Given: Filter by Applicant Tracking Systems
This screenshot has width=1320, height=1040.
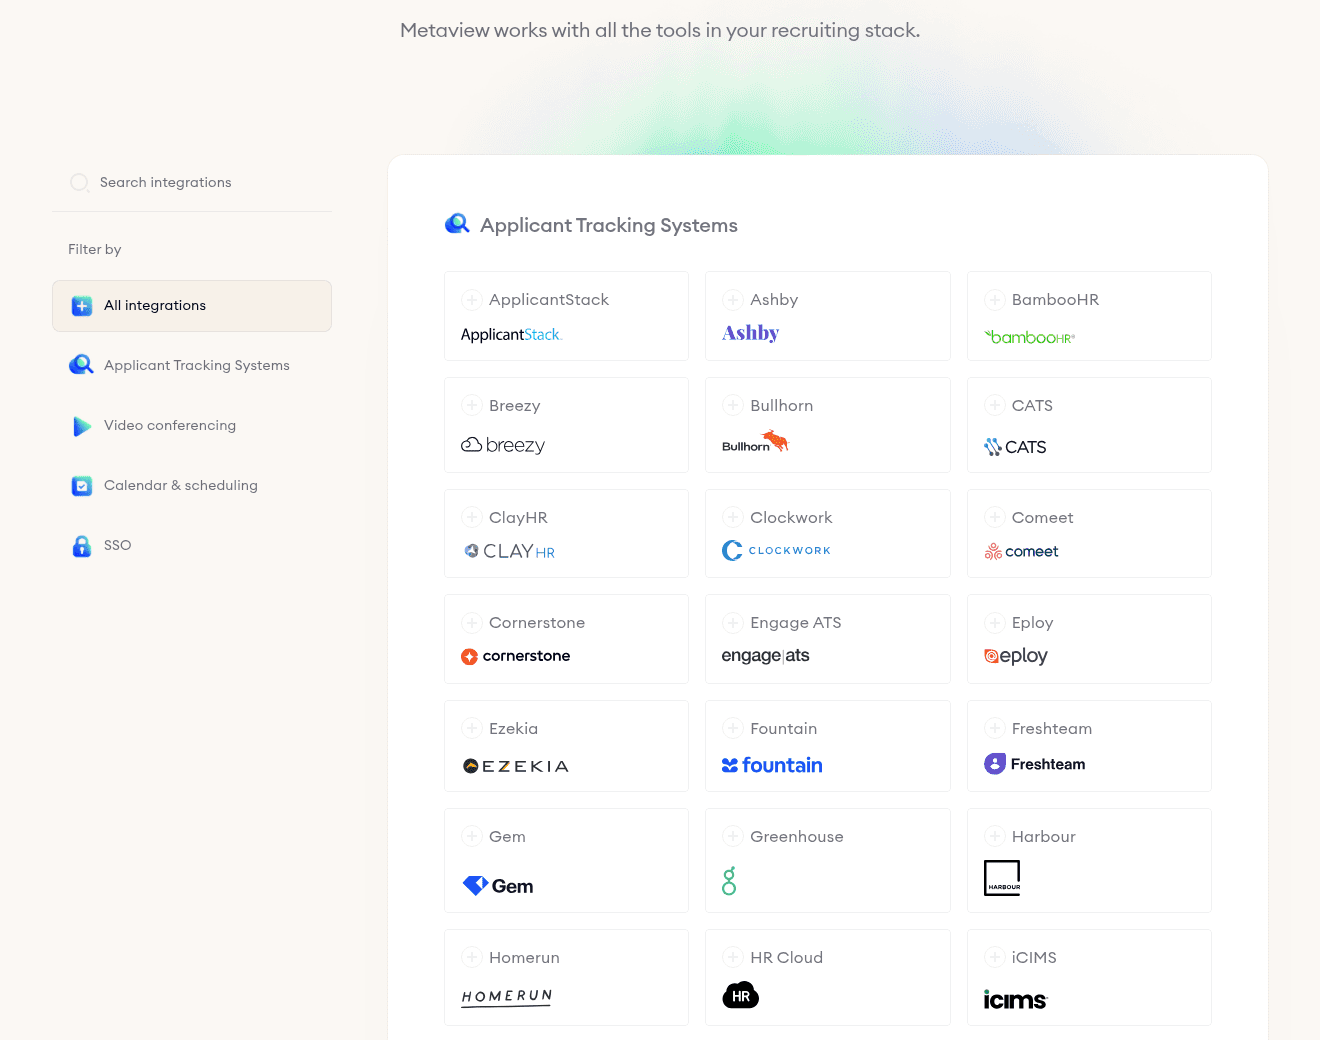Looking at the screenshot, I should pyautogui.click(x=192, y=366).
